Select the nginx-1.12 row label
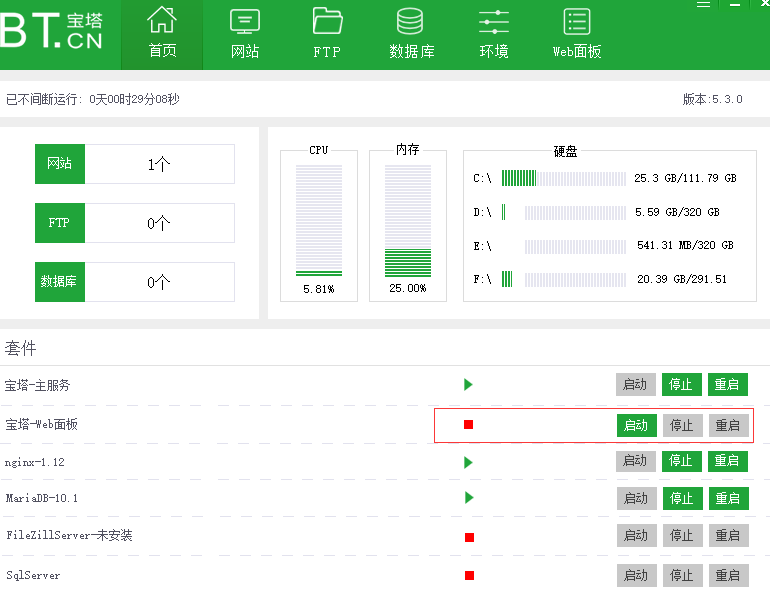The image size is (770, 593). pyautogui.click(x=34, y=462)
